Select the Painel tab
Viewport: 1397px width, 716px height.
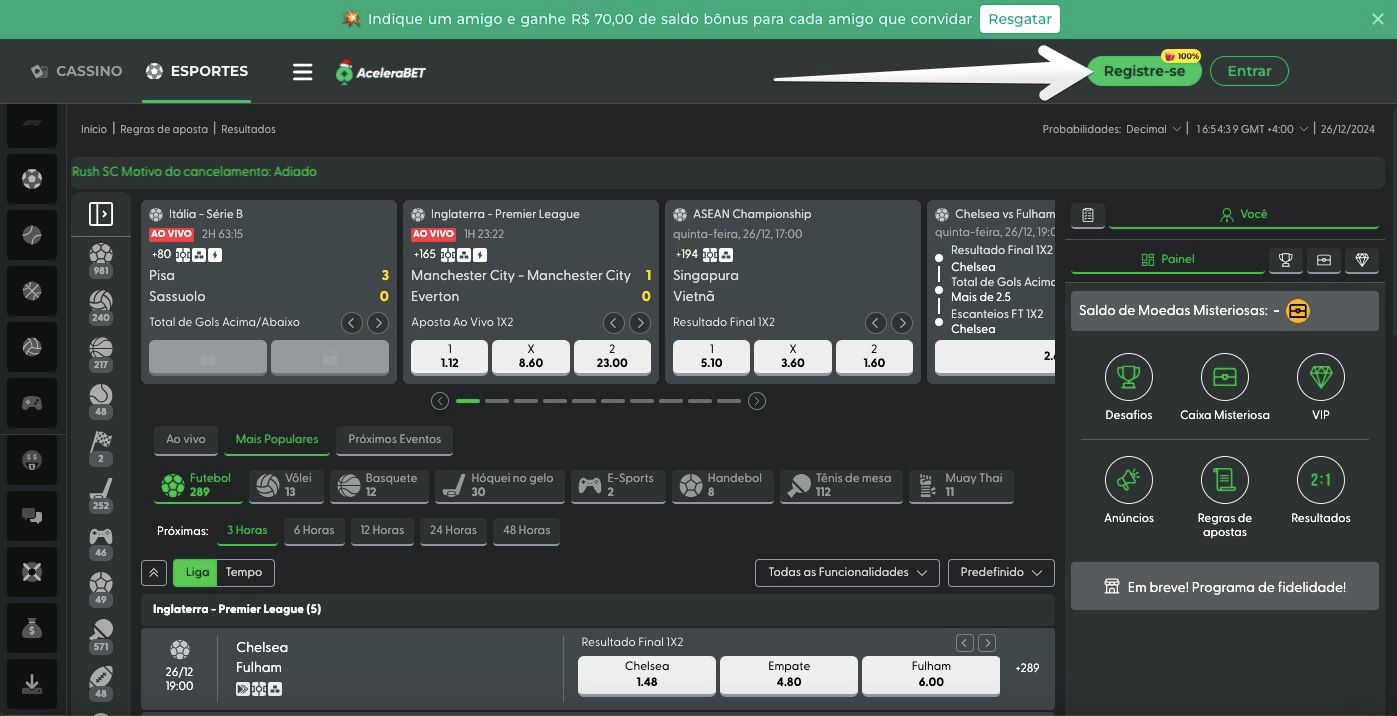(x=1167, y=260)
